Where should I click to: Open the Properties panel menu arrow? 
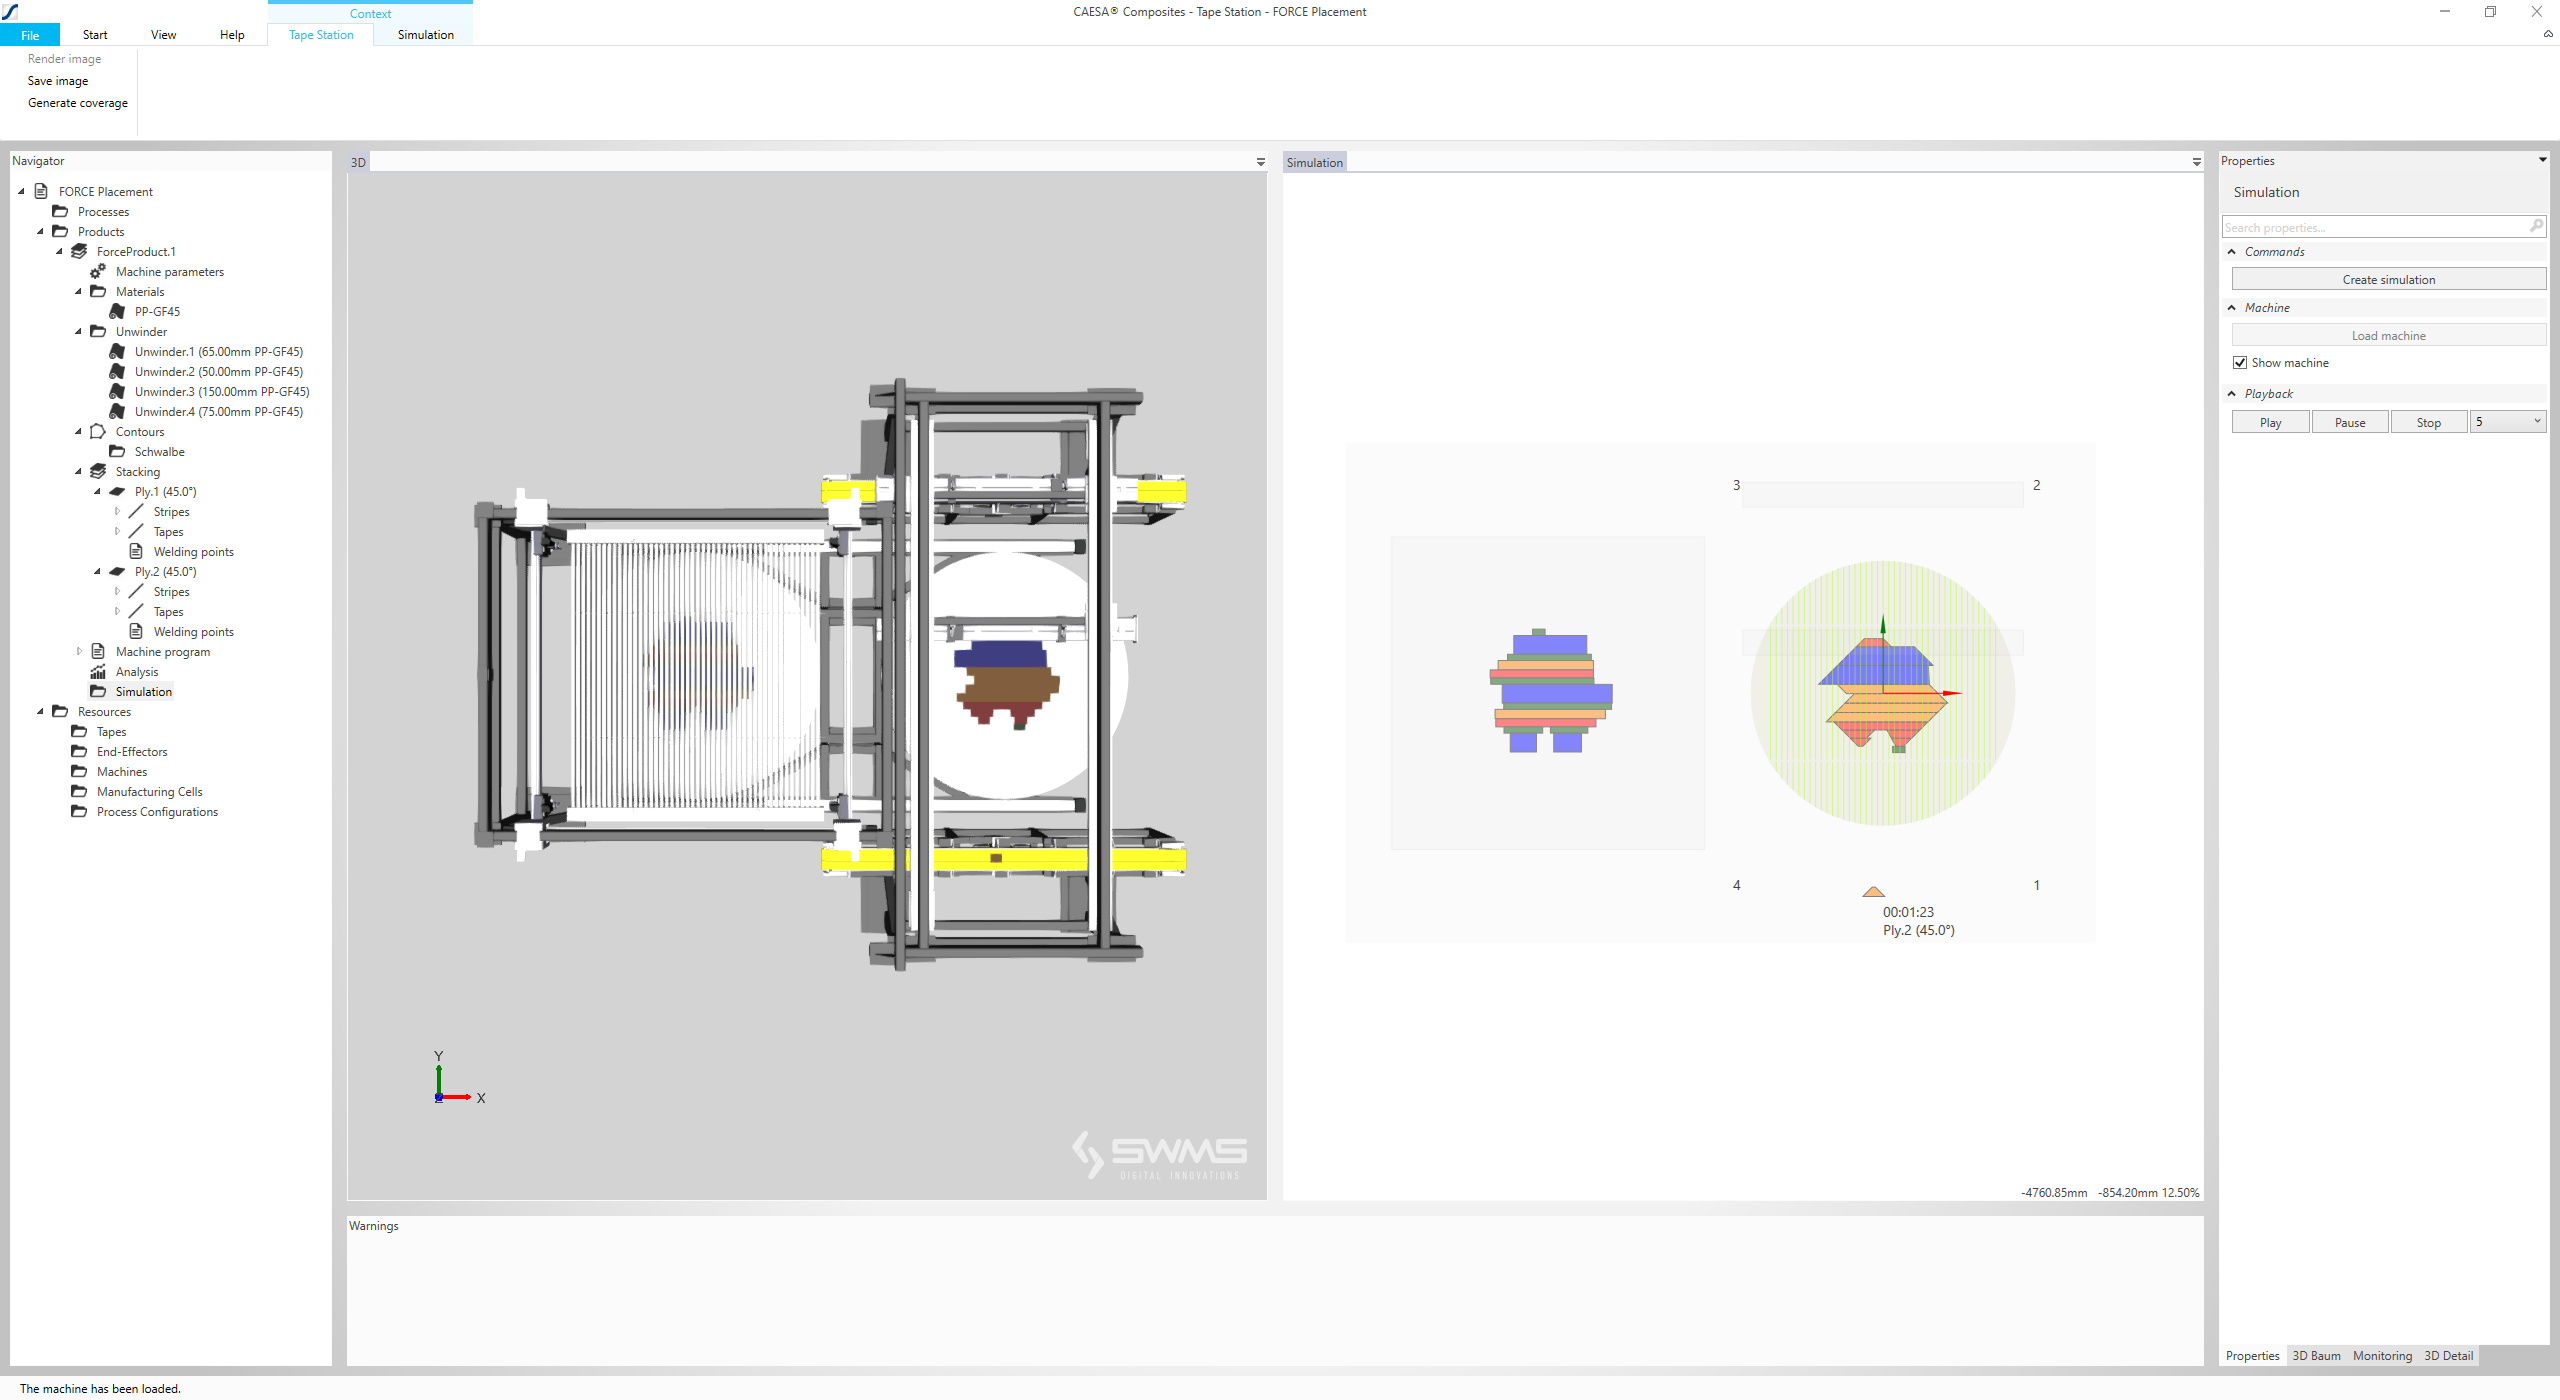pos(2542,160)
